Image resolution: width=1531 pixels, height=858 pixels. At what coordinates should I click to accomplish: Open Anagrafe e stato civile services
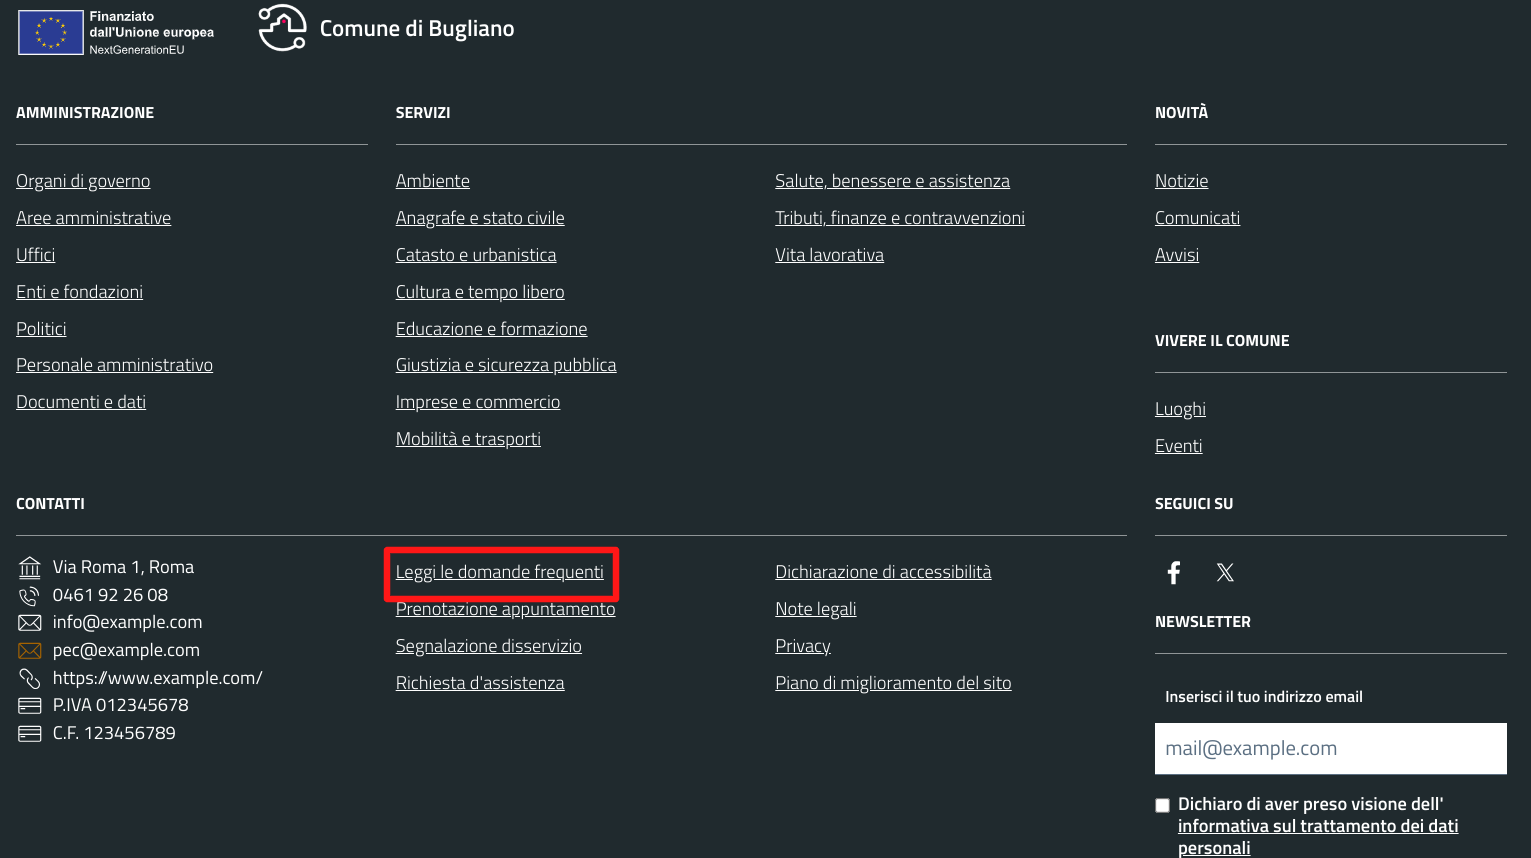click(480, 218)
